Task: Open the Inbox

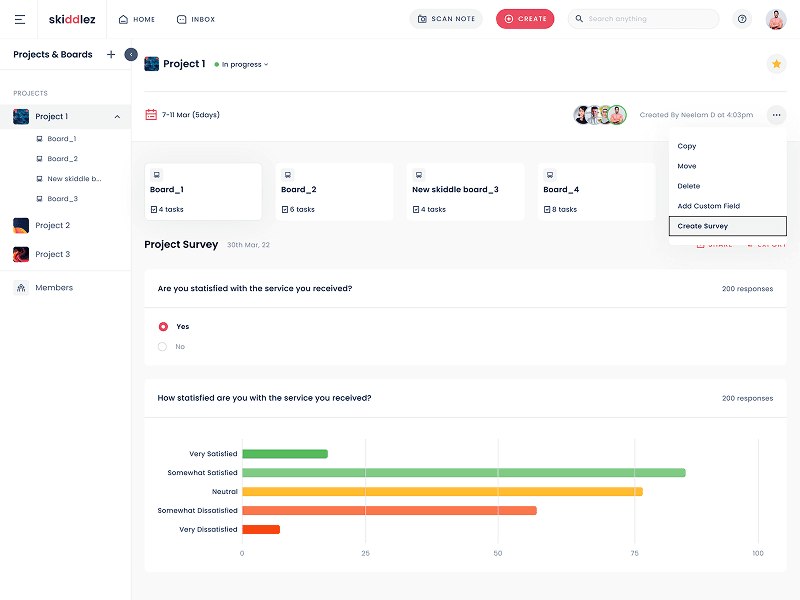Action: coord(196,19)
